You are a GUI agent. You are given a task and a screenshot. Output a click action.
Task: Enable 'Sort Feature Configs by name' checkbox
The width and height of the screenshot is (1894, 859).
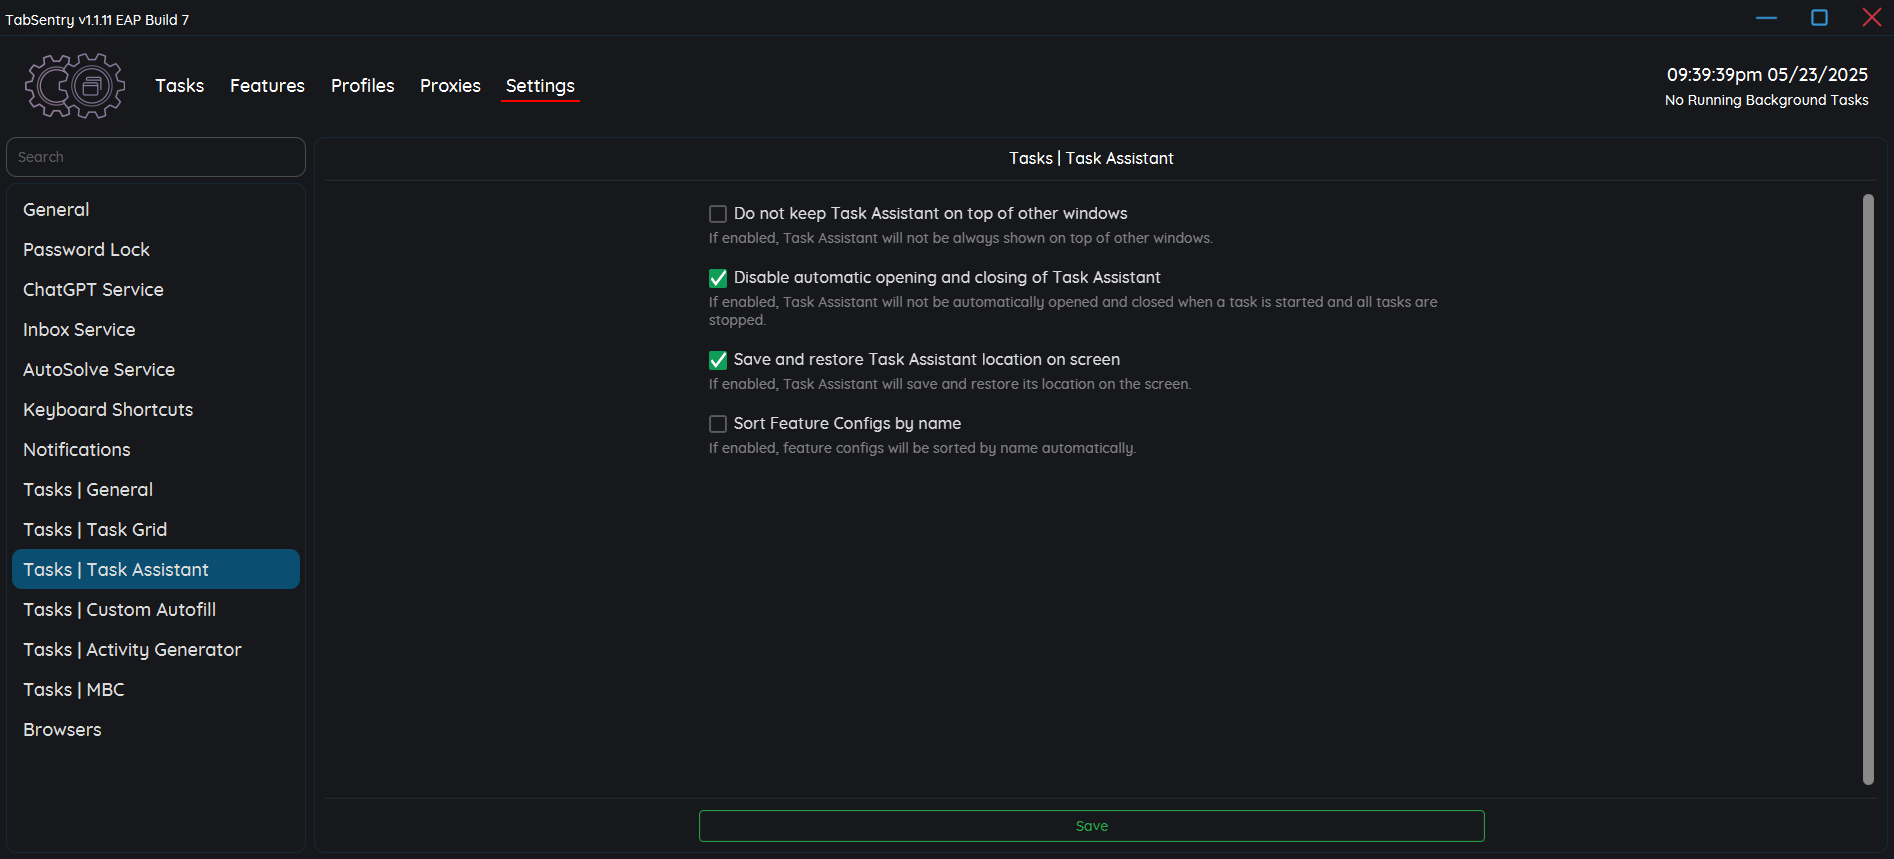click(718, 424)
